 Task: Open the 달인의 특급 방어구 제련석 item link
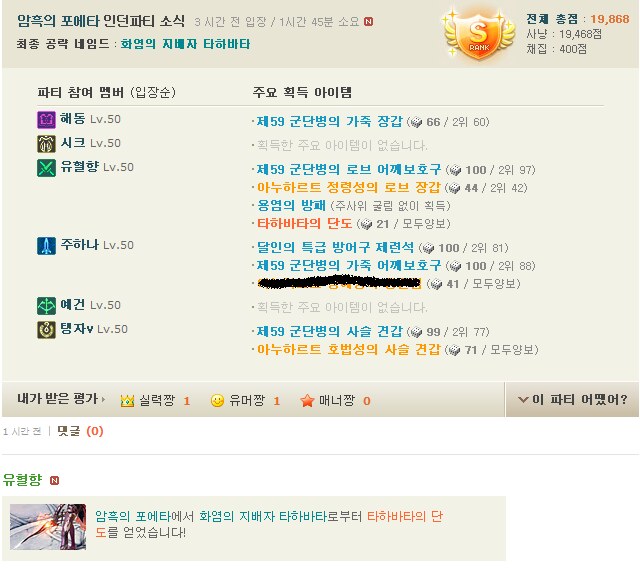pos(335,247)
